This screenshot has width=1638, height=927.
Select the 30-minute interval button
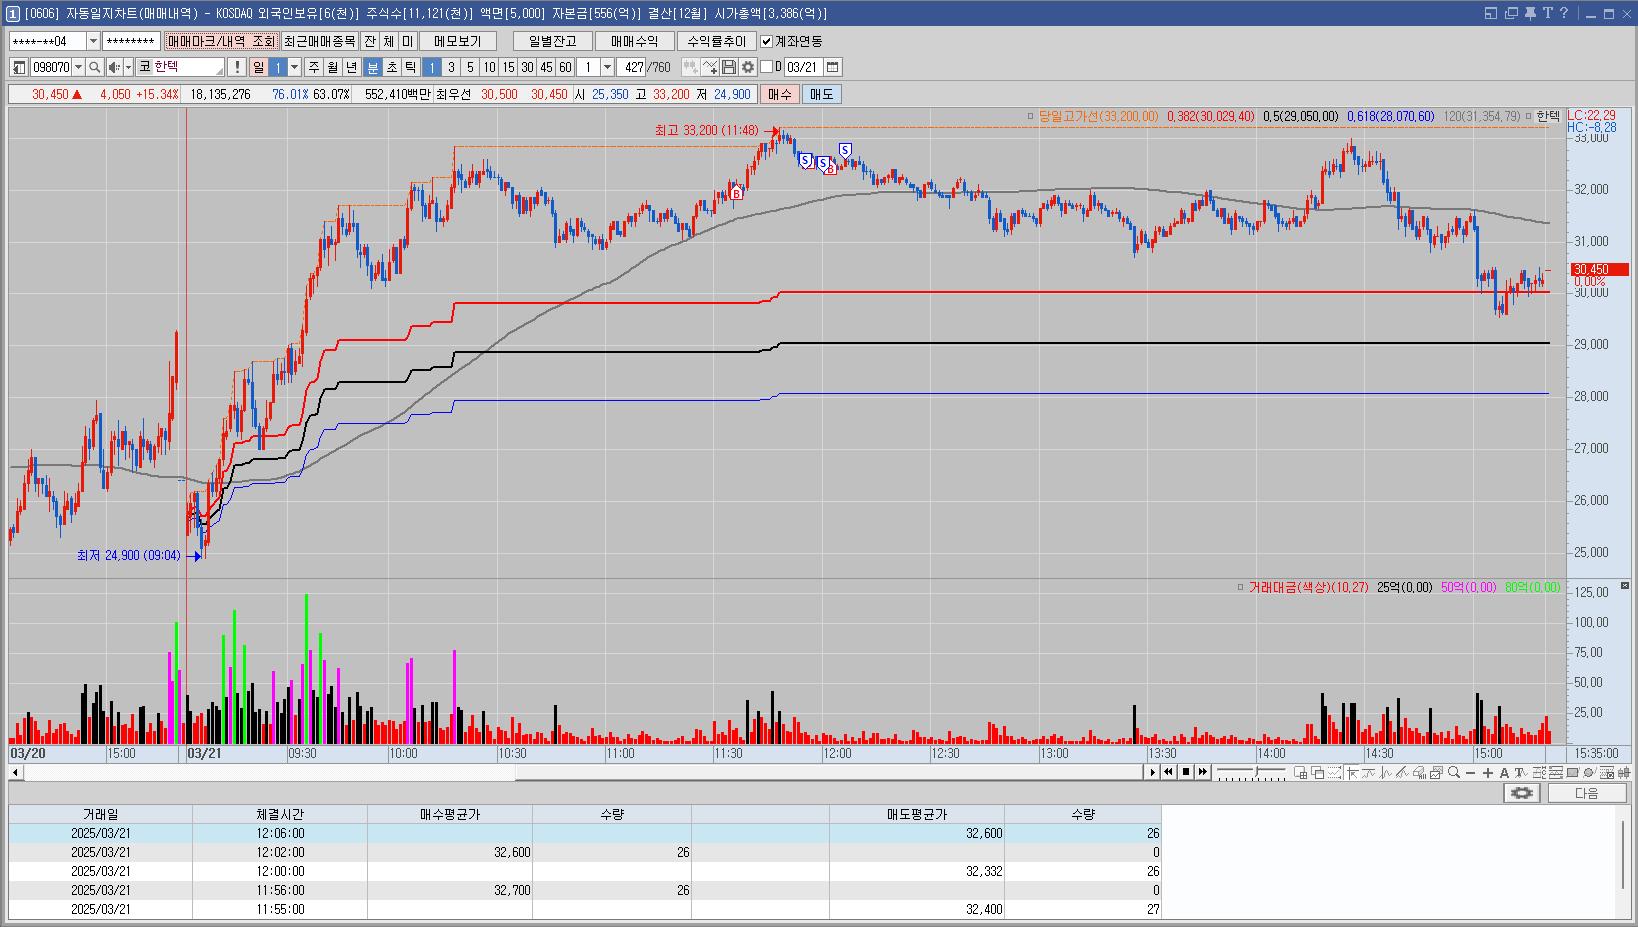click(527, 67)
